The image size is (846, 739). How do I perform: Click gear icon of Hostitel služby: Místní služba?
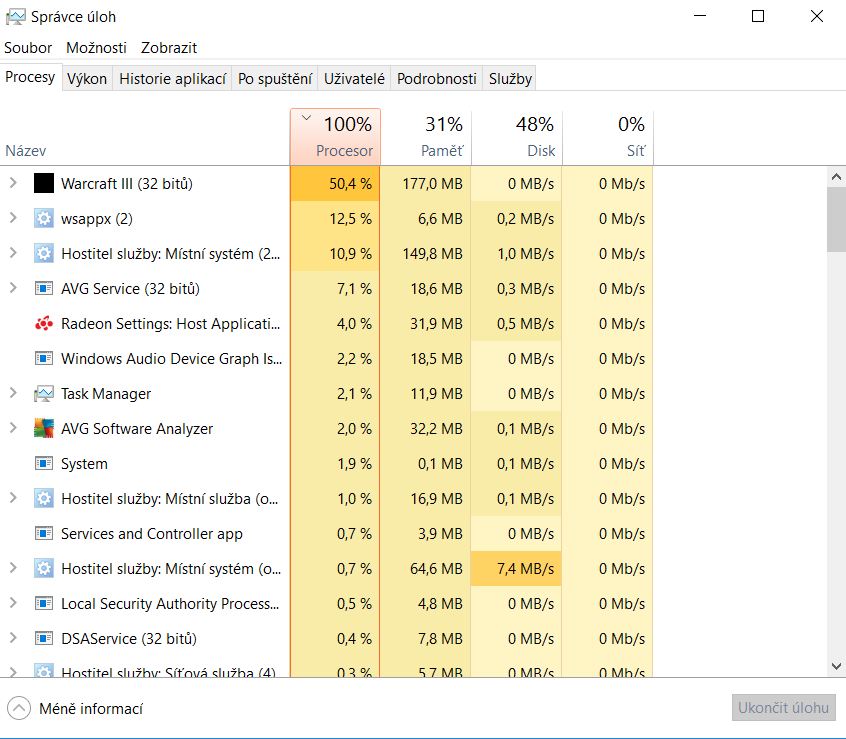[x=44, y=498]
